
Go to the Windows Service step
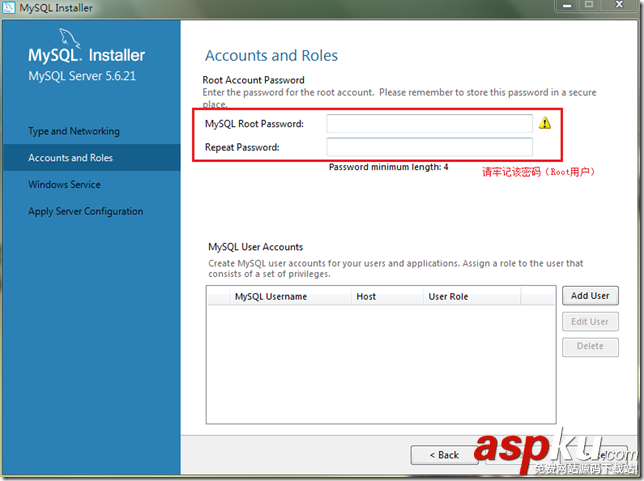point(64,184)
